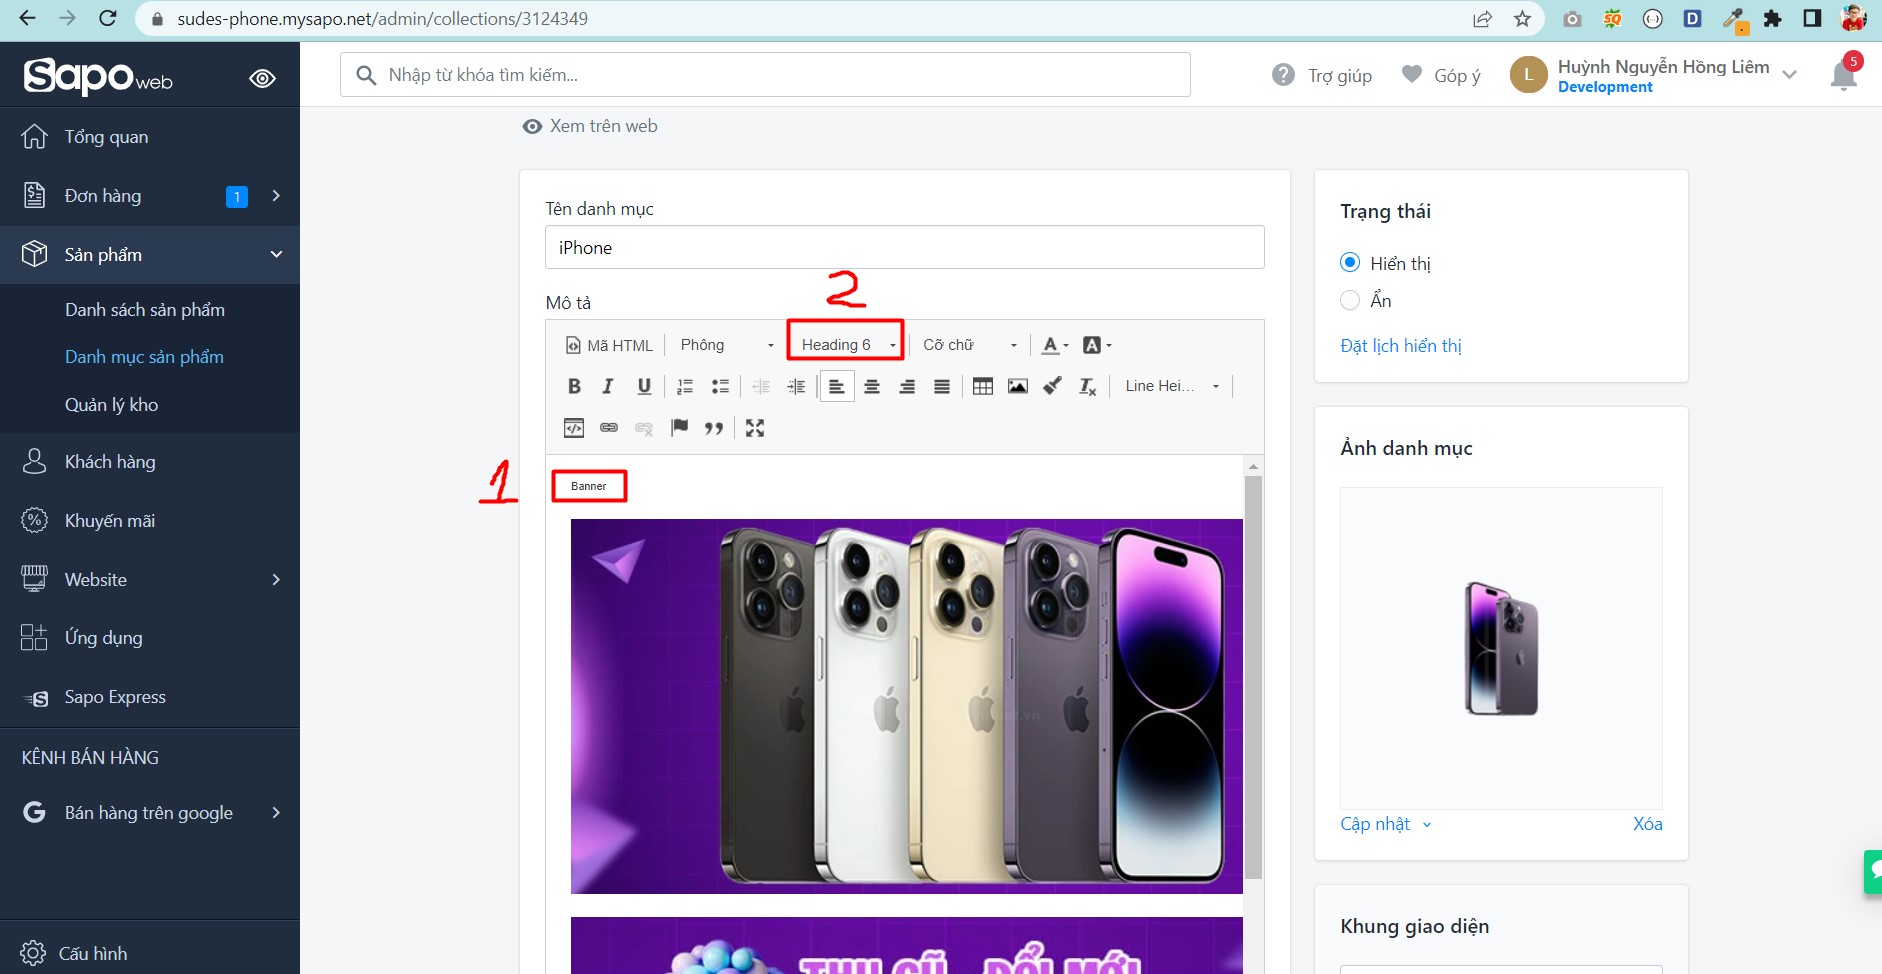Select the Ẩn radio option

point(1350,300)
